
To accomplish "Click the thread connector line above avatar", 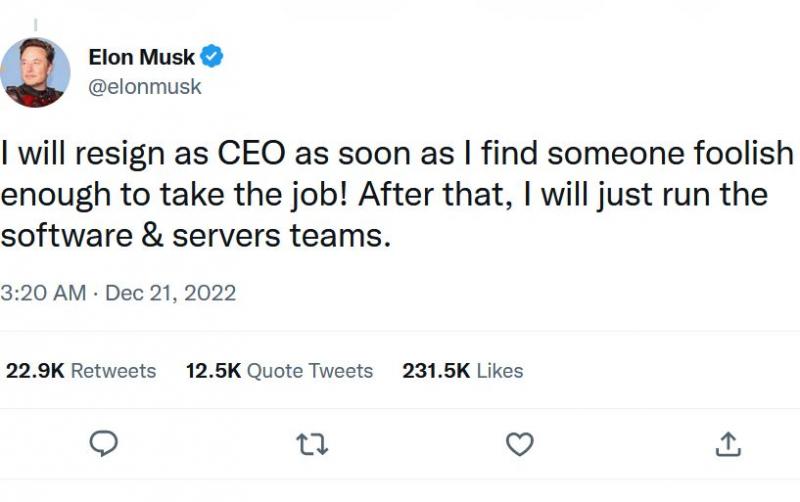I will 36,24.
